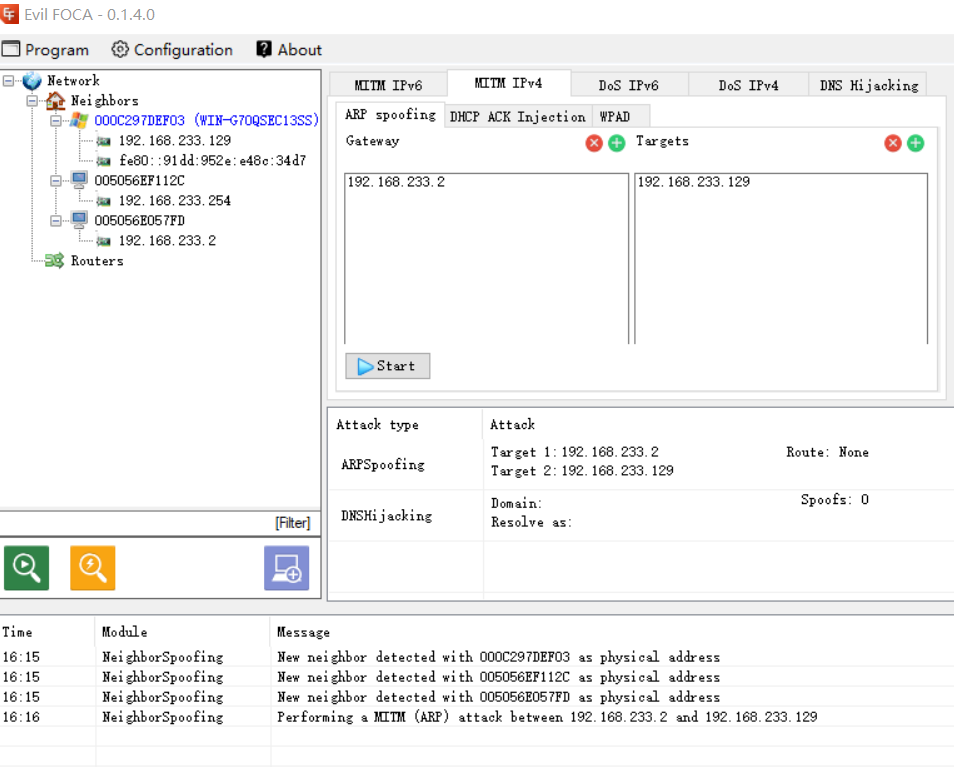
Task: Select 192.168.233.129 in Targets list
Action: [x=694, y=182]
